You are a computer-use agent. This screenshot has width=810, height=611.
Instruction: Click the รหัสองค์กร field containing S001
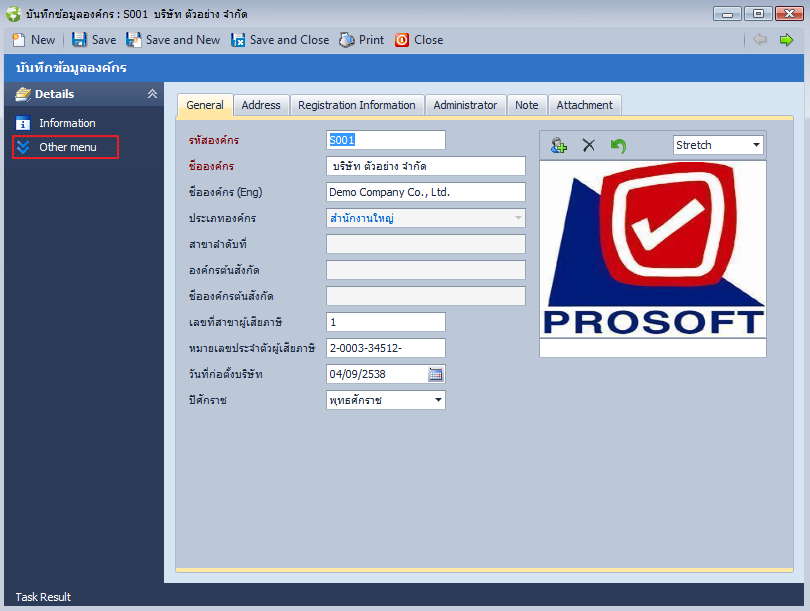(x=385, y=140)
